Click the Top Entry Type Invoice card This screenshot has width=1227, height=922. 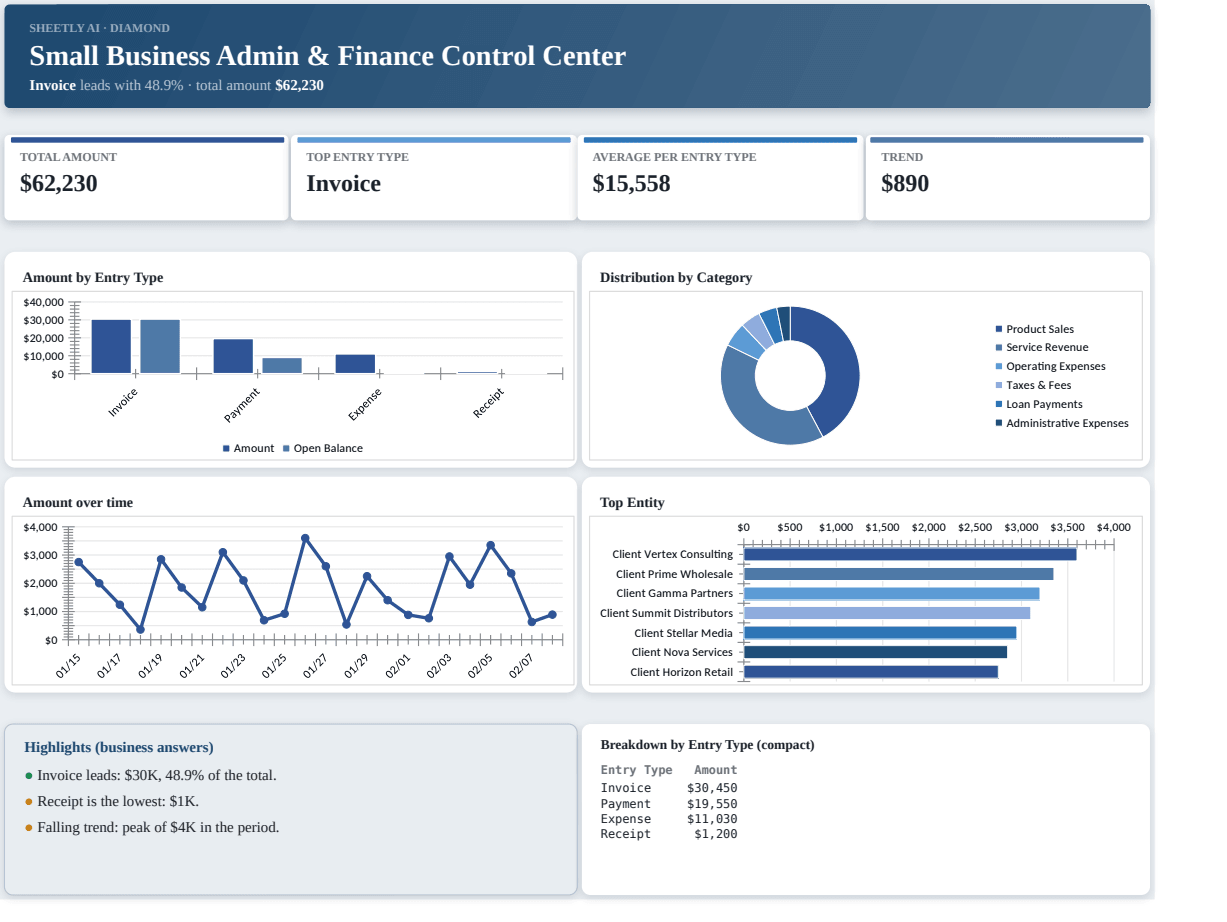[x=433, y=178]
